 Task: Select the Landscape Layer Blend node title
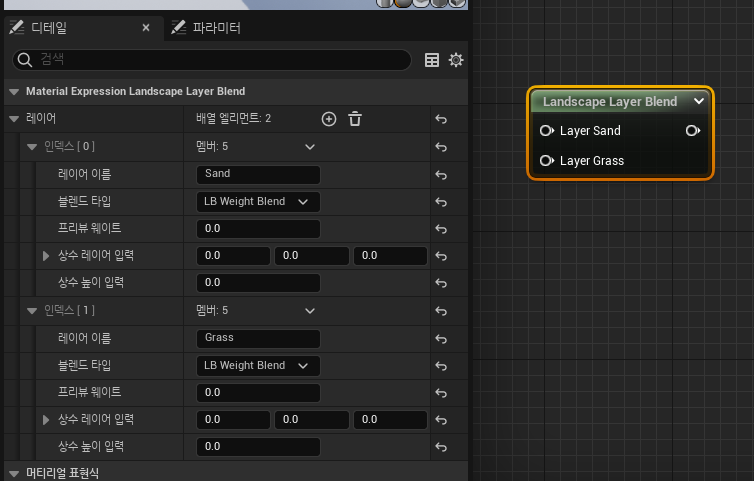(610, 101)
